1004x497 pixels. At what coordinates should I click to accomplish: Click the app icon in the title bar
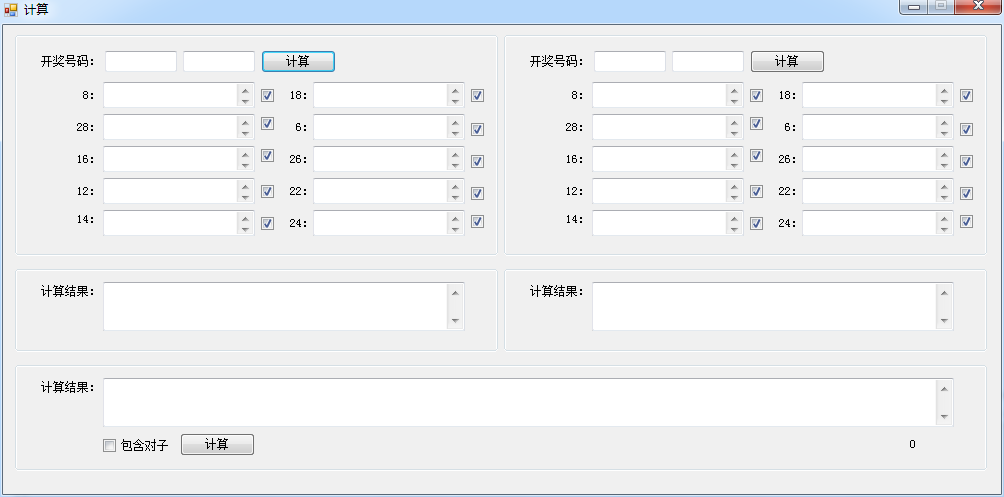[11, 9]
